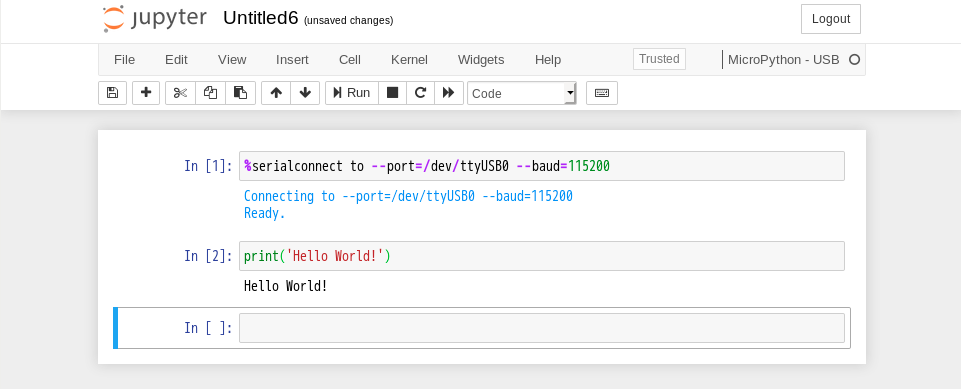Paste cells below clipboard icon
Image resolution: width=961 pixels, height=389 pixels.
[240, 93]
